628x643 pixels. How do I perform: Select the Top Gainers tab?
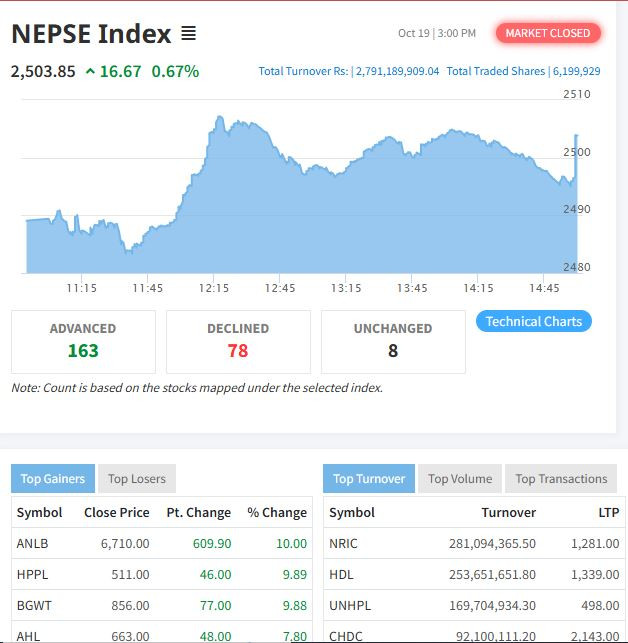52,478
